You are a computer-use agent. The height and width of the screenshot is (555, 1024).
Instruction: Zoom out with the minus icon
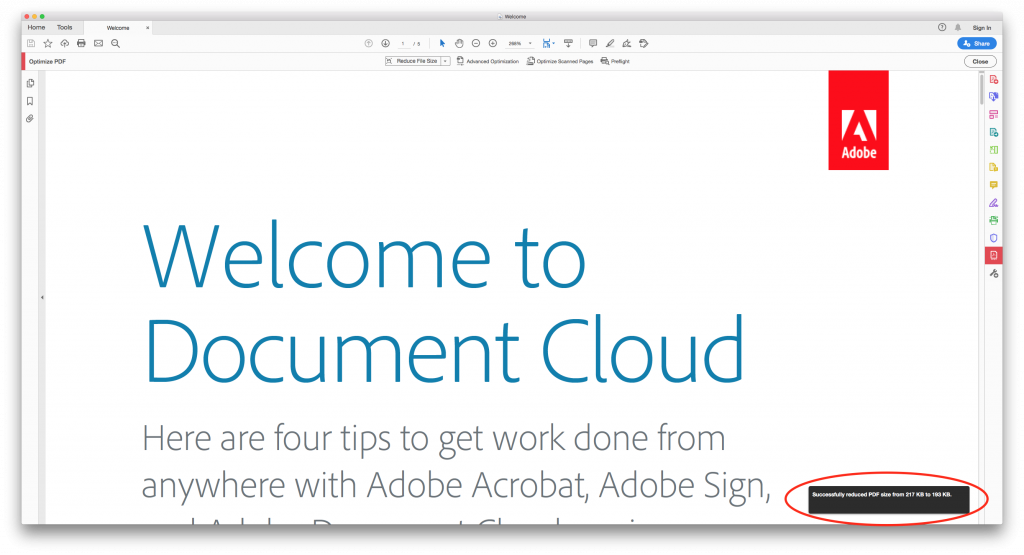click(x=476, y=43)
